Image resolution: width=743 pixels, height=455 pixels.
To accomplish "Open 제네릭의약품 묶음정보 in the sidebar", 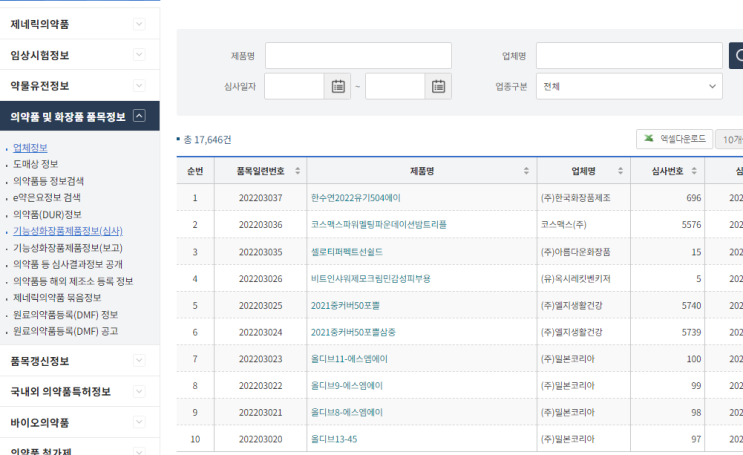I will tap(57, 298).
